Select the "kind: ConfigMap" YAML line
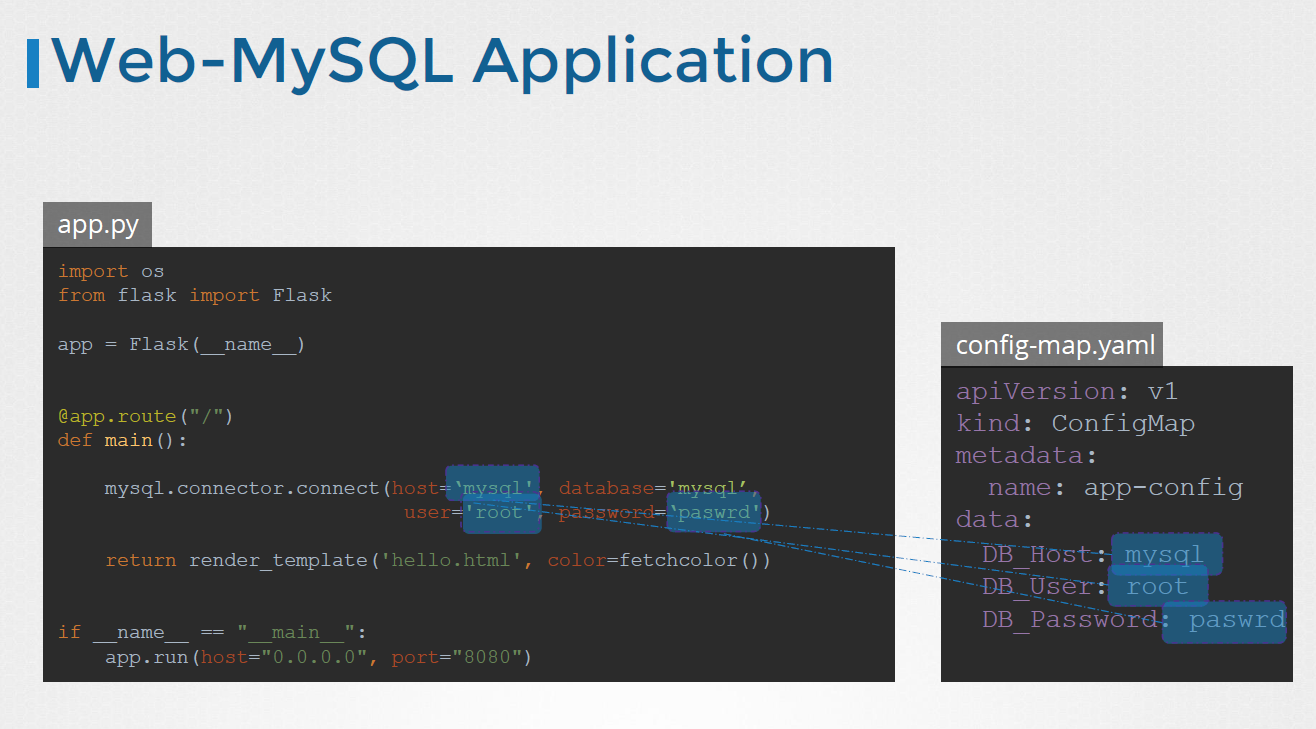 tap(1075, 423)
